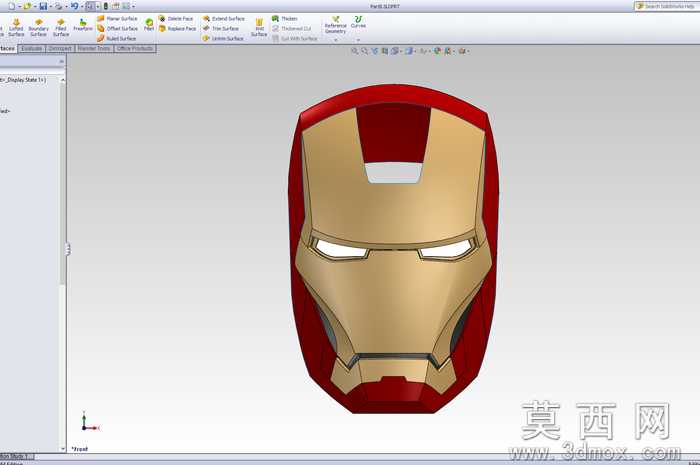Image resolution: width=700 pixels, height=465 pixels.
Task: Select the Cut With Surface tool
Action: pos(295,38)
